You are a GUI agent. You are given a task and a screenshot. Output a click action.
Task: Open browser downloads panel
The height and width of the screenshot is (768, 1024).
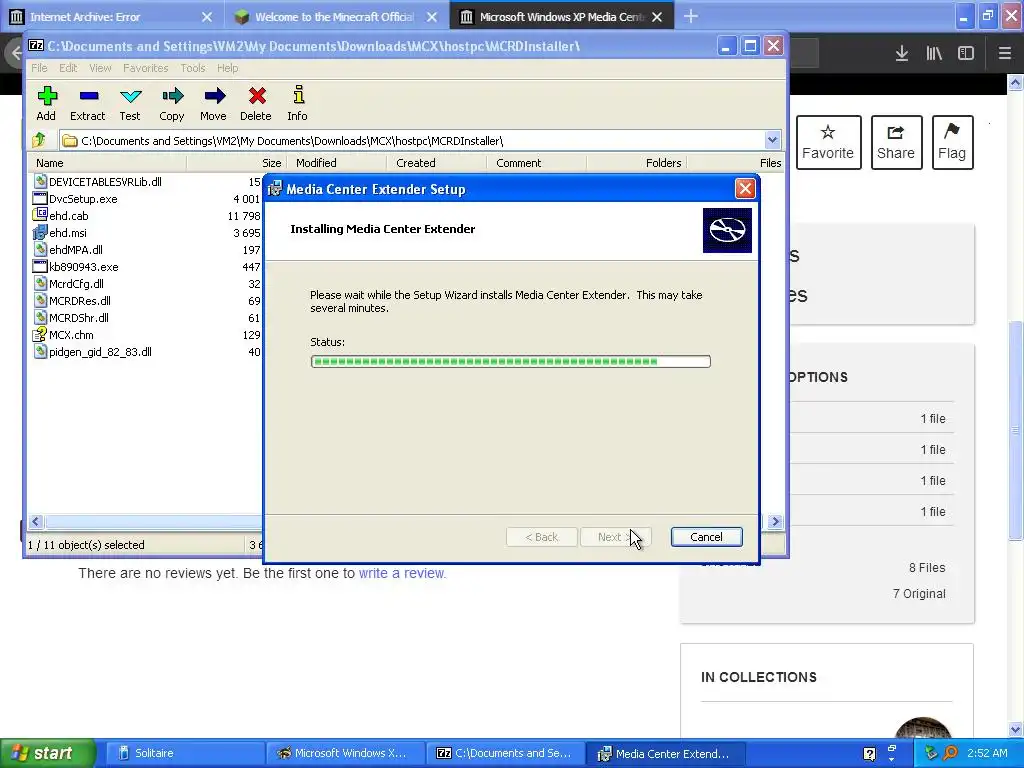[901, 53]
